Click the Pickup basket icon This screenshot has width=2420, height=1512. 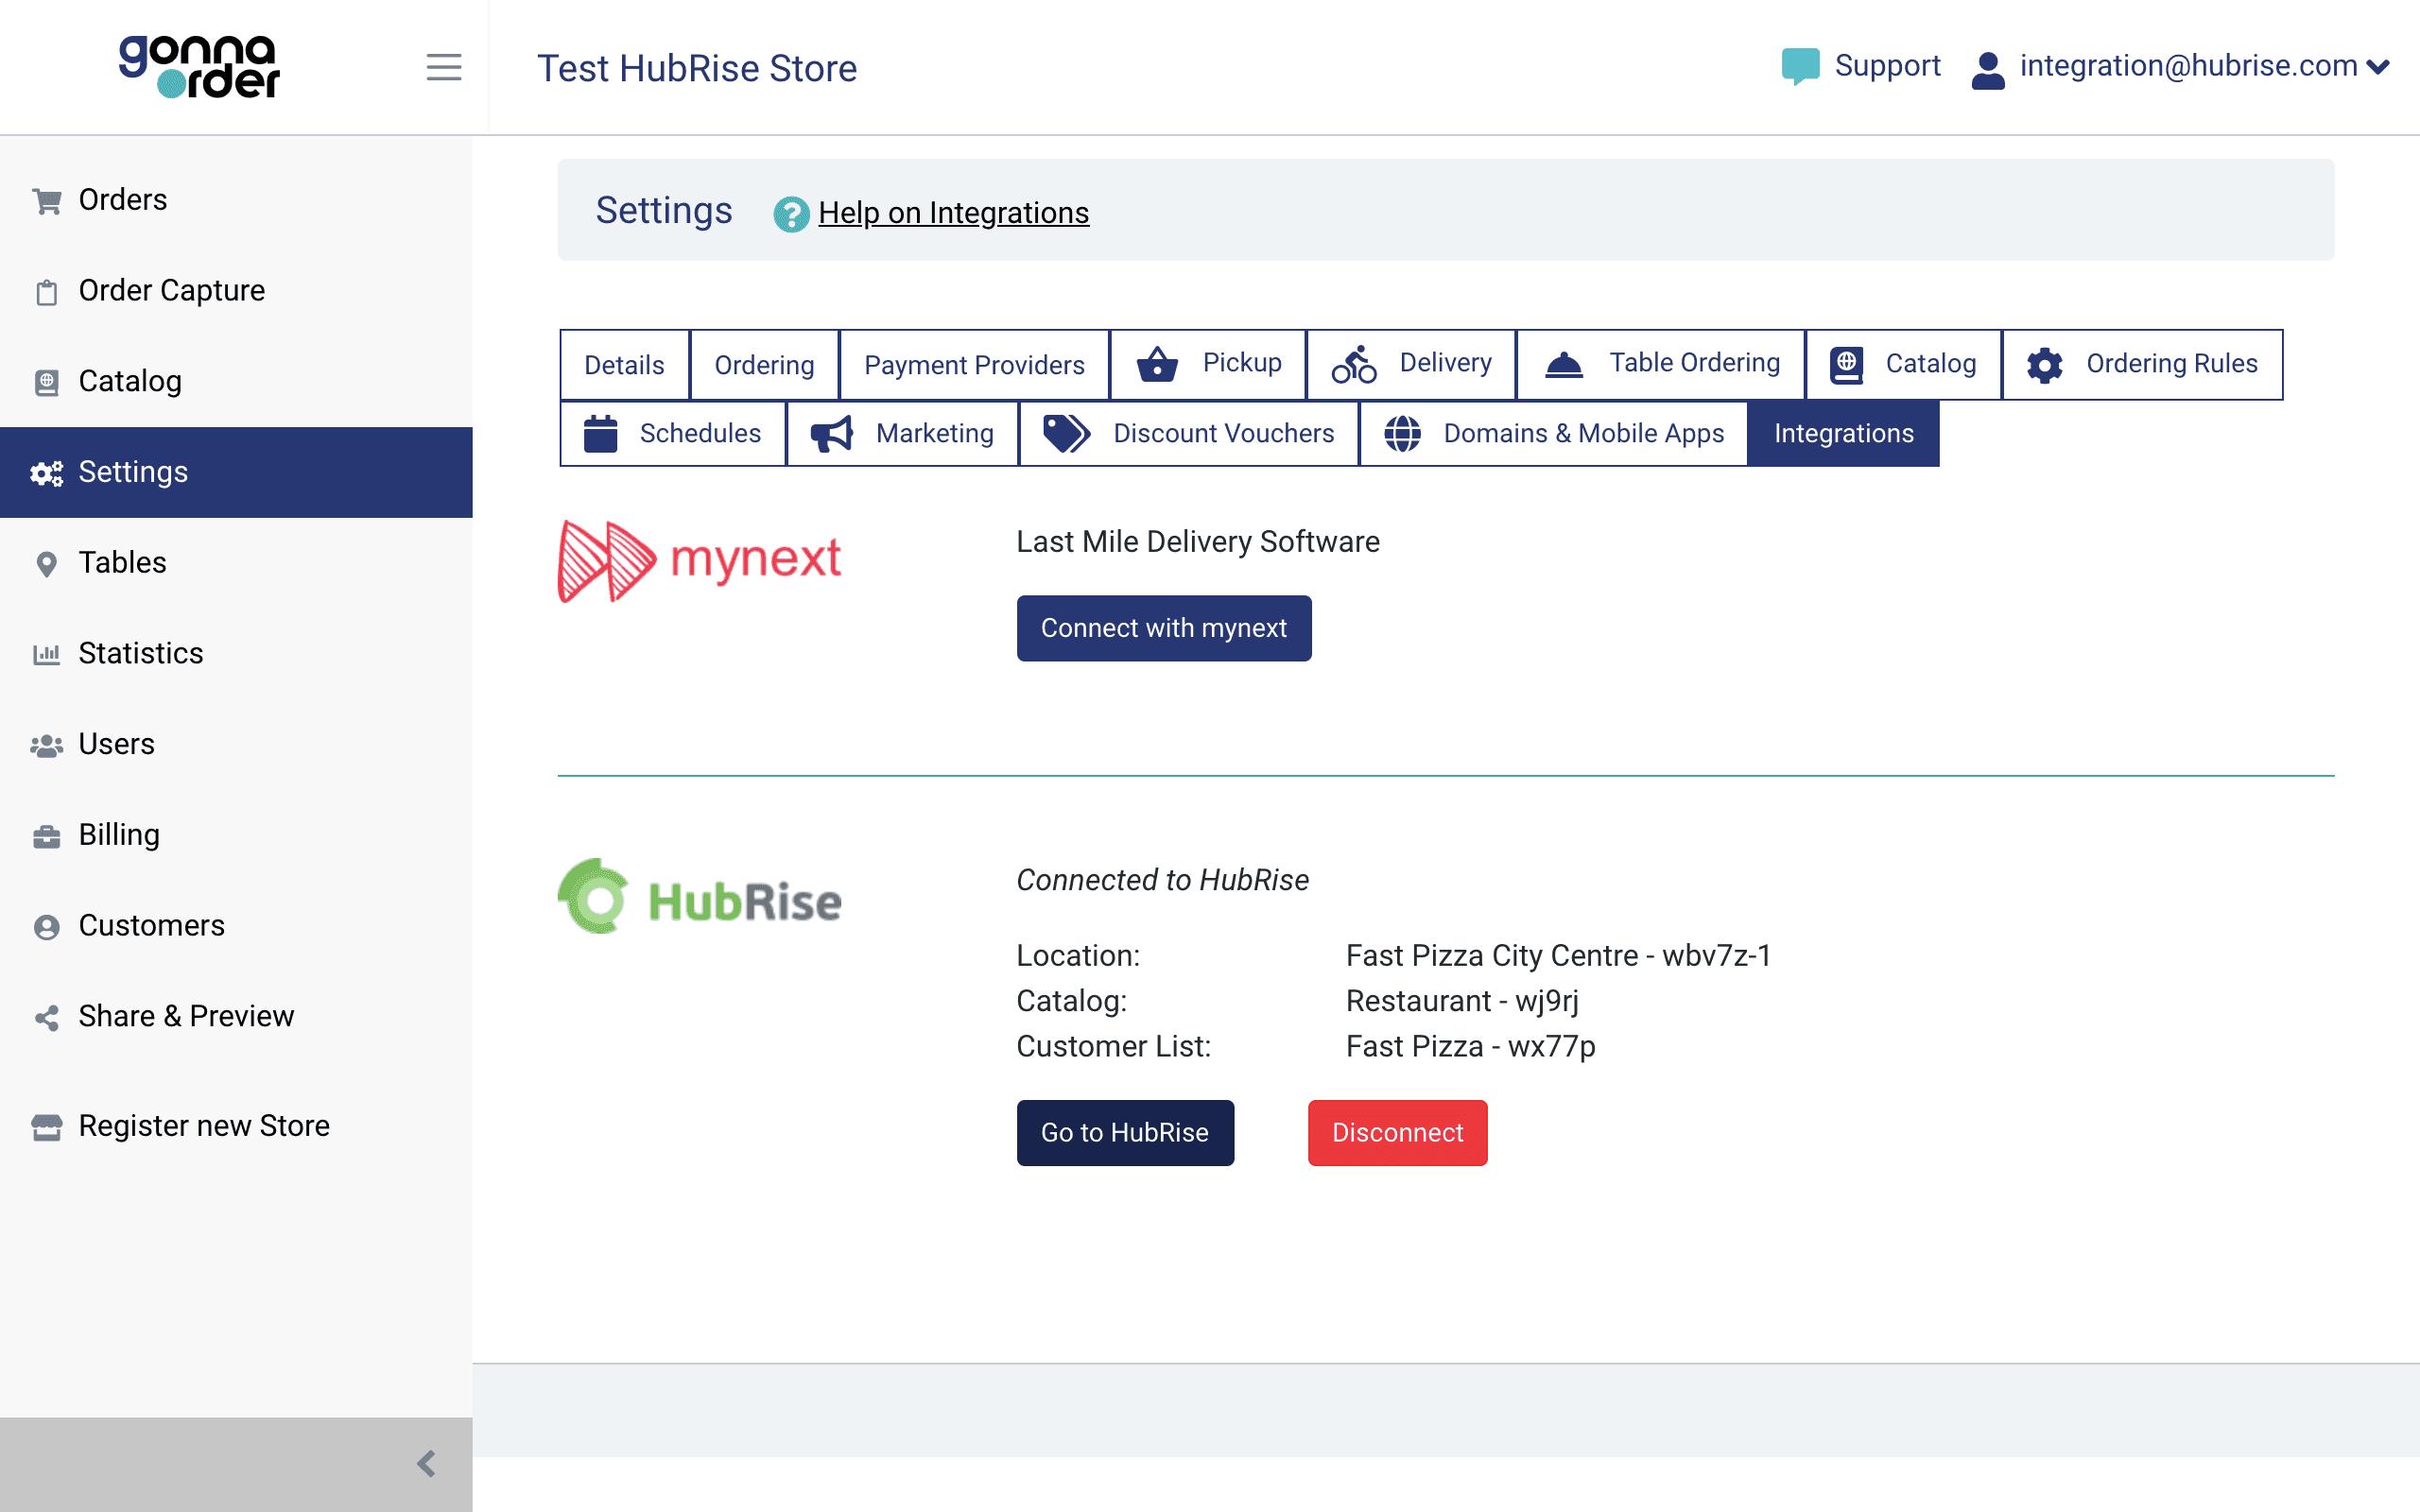click(x=1156, y=363)
